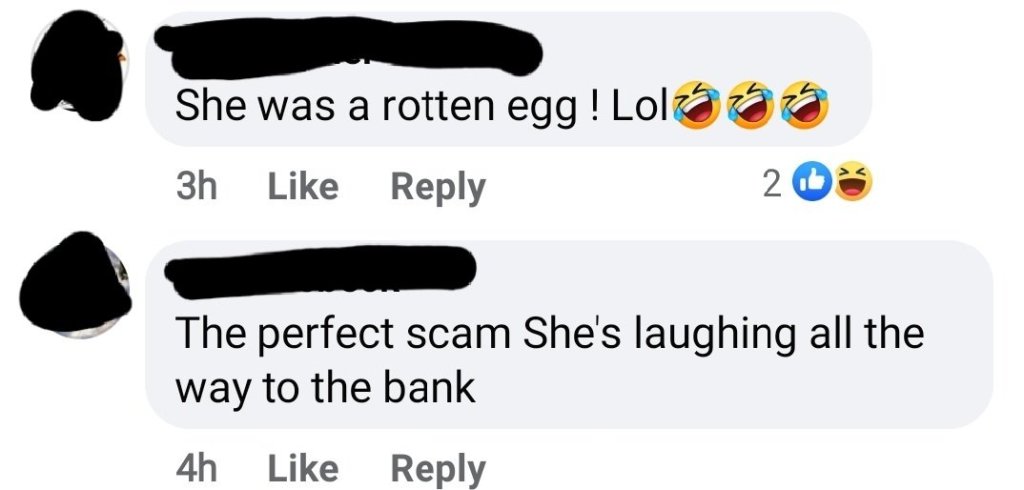Like the perfect scam comment

[x=303, y=468]
